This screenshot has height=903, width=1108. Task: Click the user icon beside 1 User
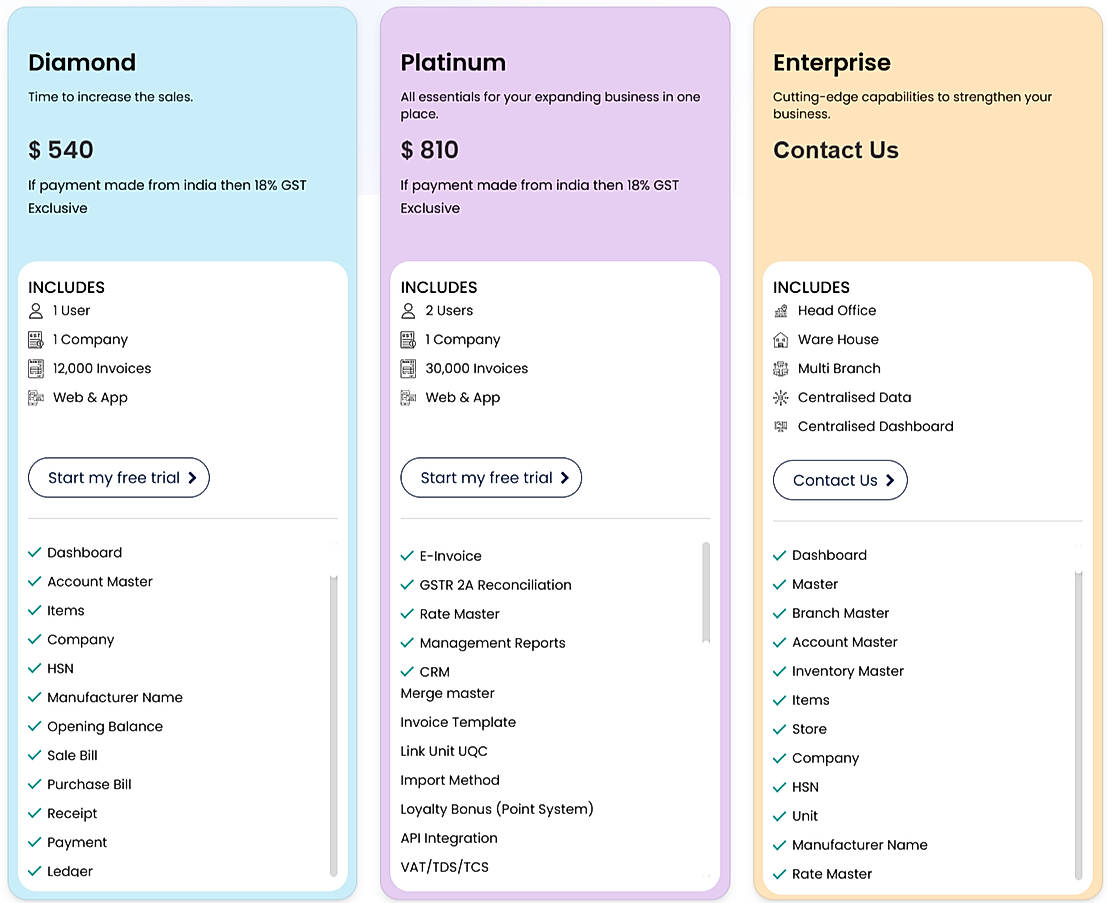click(35, 311)
